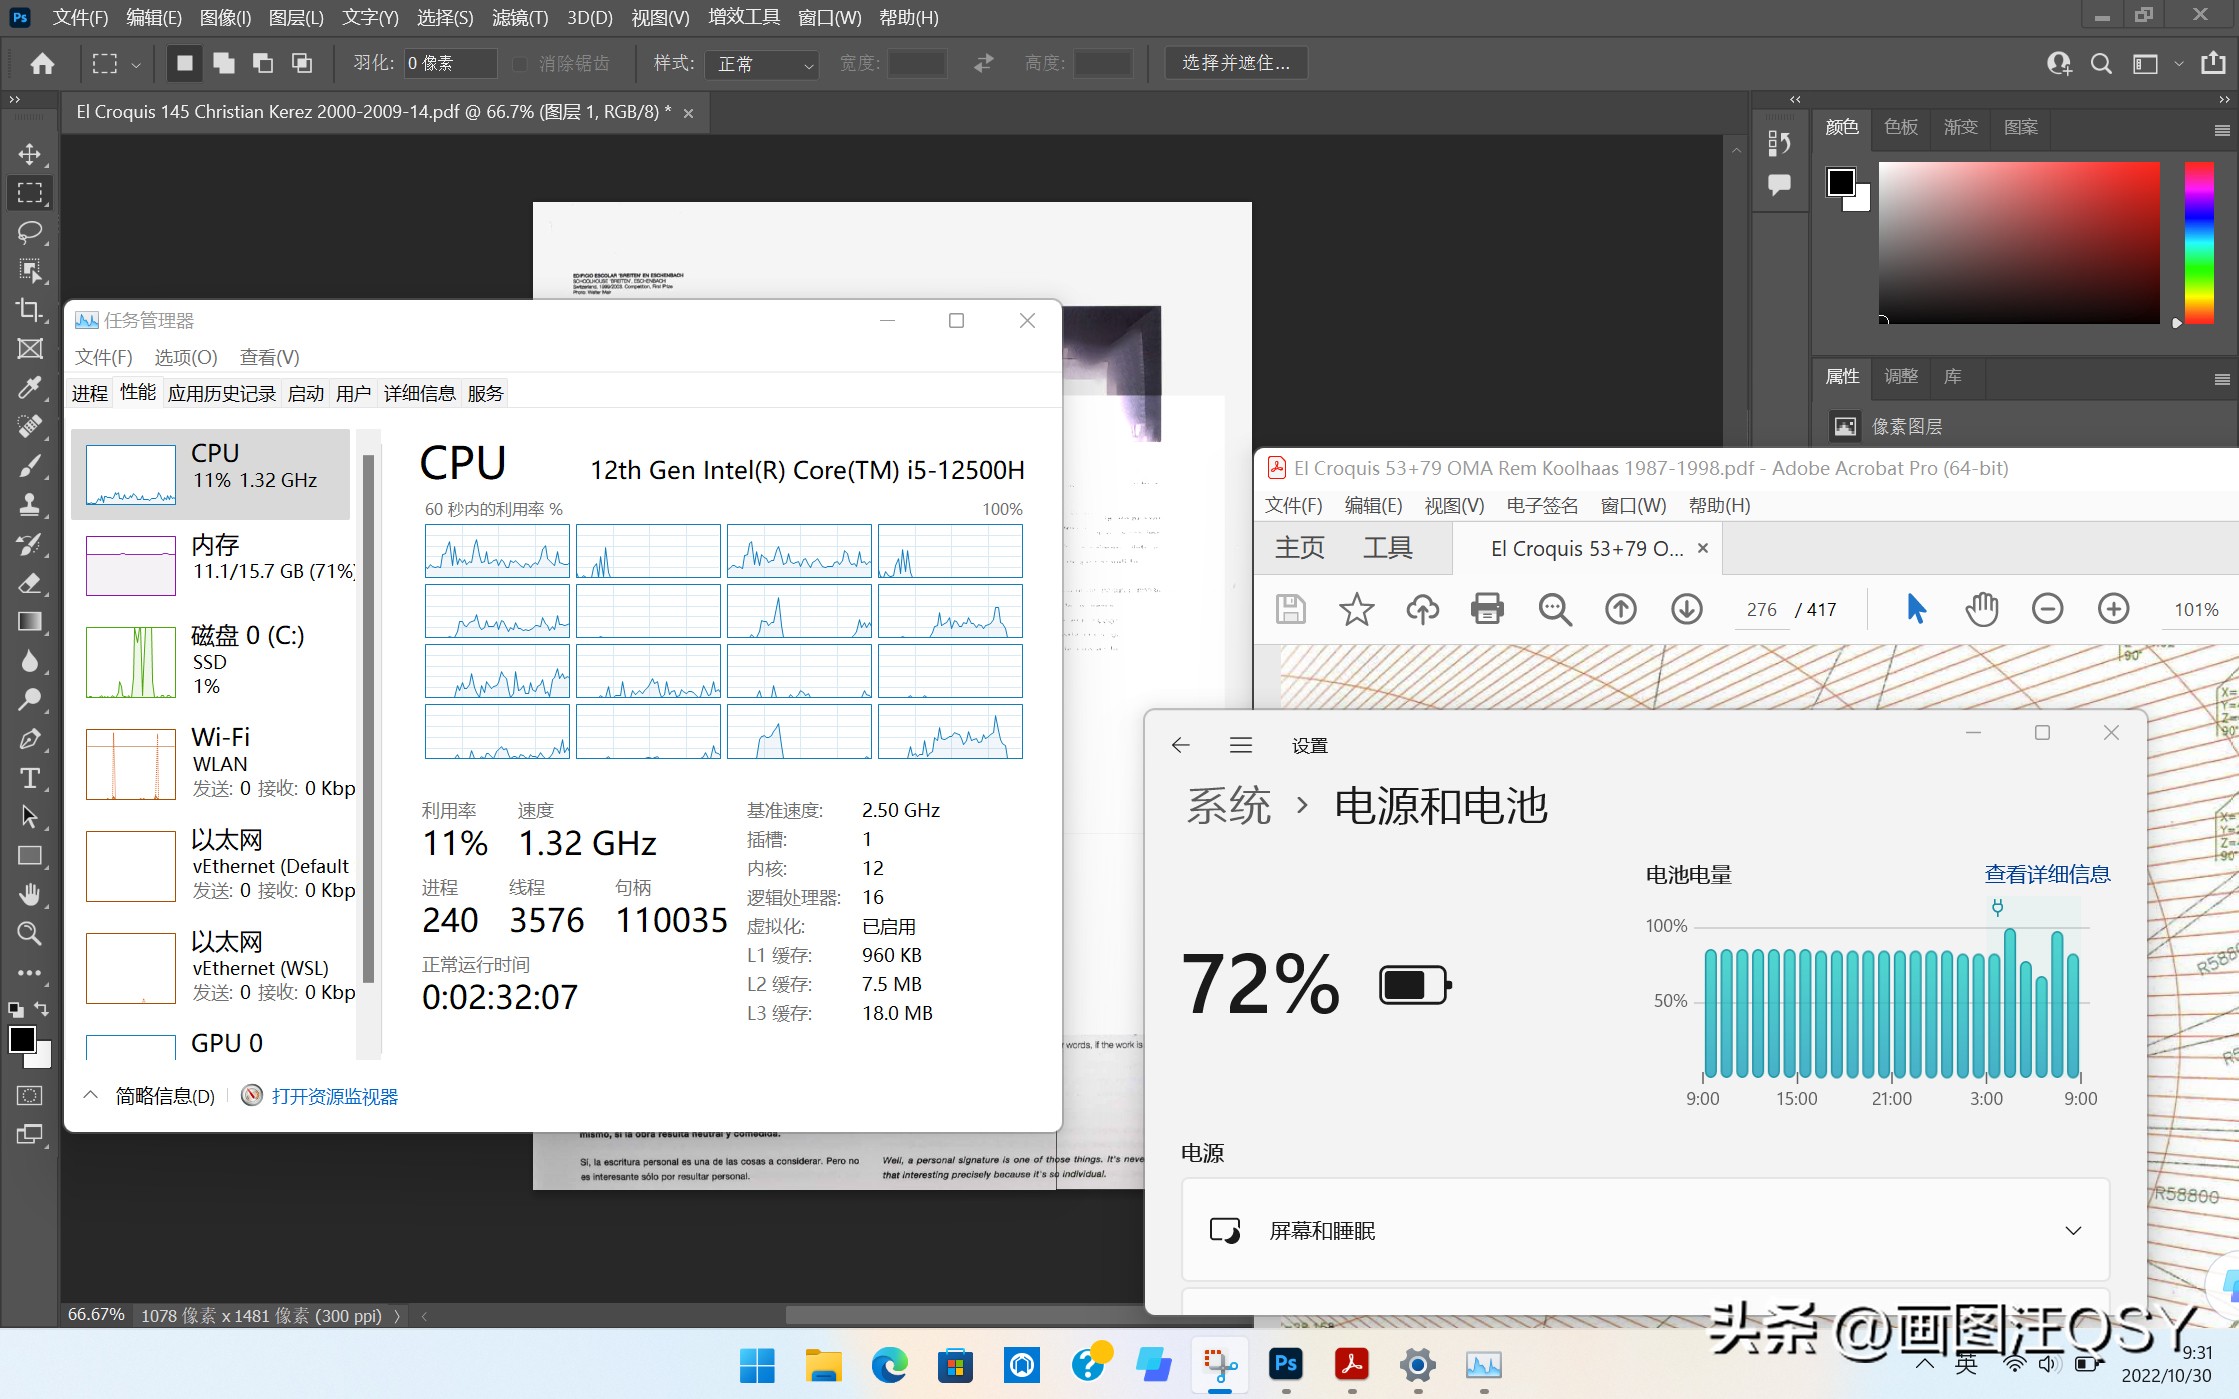Select the Horizontal Type tool
The image size is (2239, 1399).
30,778
